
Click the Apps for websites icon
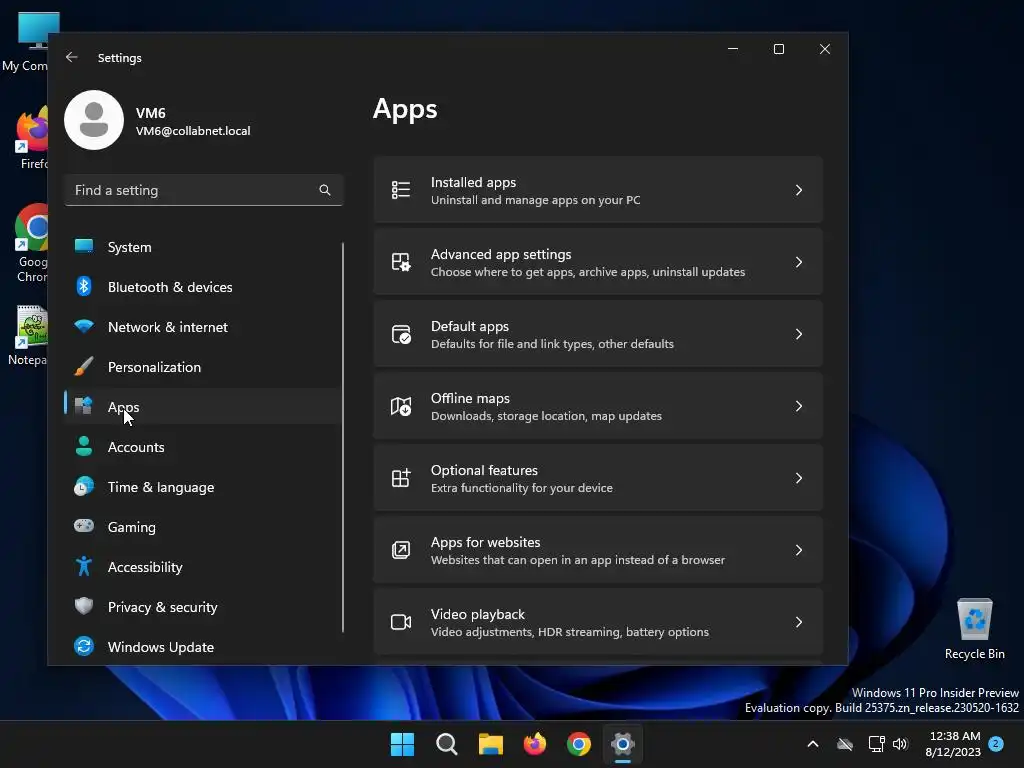tap(401, 550)
